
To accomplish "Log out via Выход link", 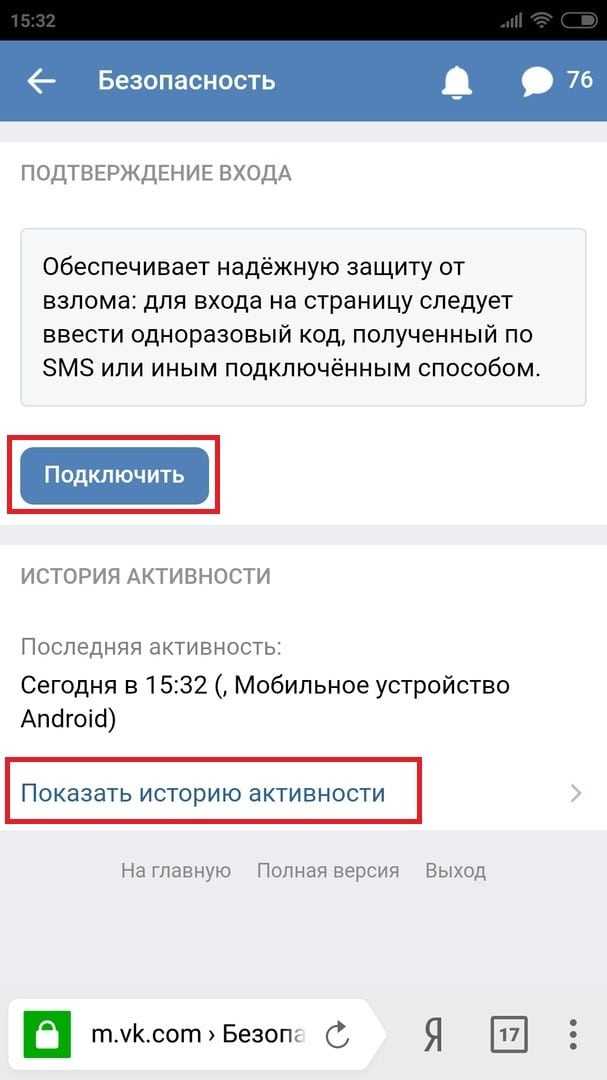I will (455, 871).
